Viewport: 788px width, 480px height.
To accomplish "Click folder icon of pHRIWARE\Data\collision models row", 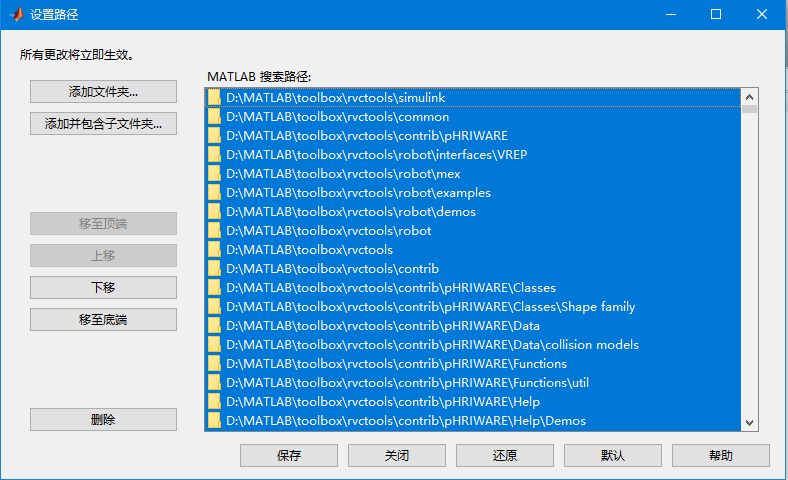I will coord(215,344).
